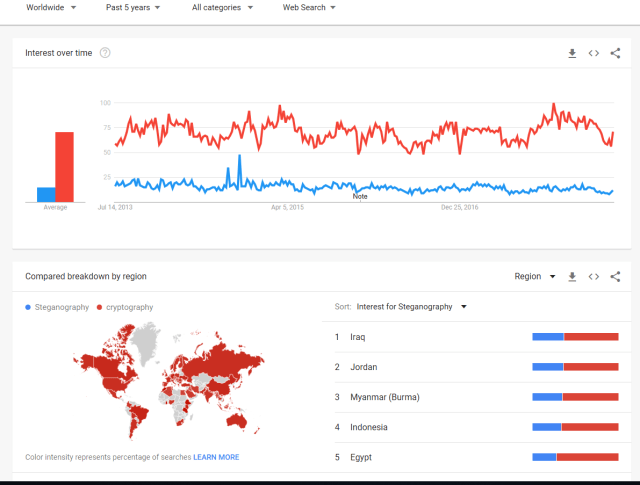Image resolution: width=640 pixels, height=485 pixels.
Task: Download the region breakdown data
Action: point(572,277)
